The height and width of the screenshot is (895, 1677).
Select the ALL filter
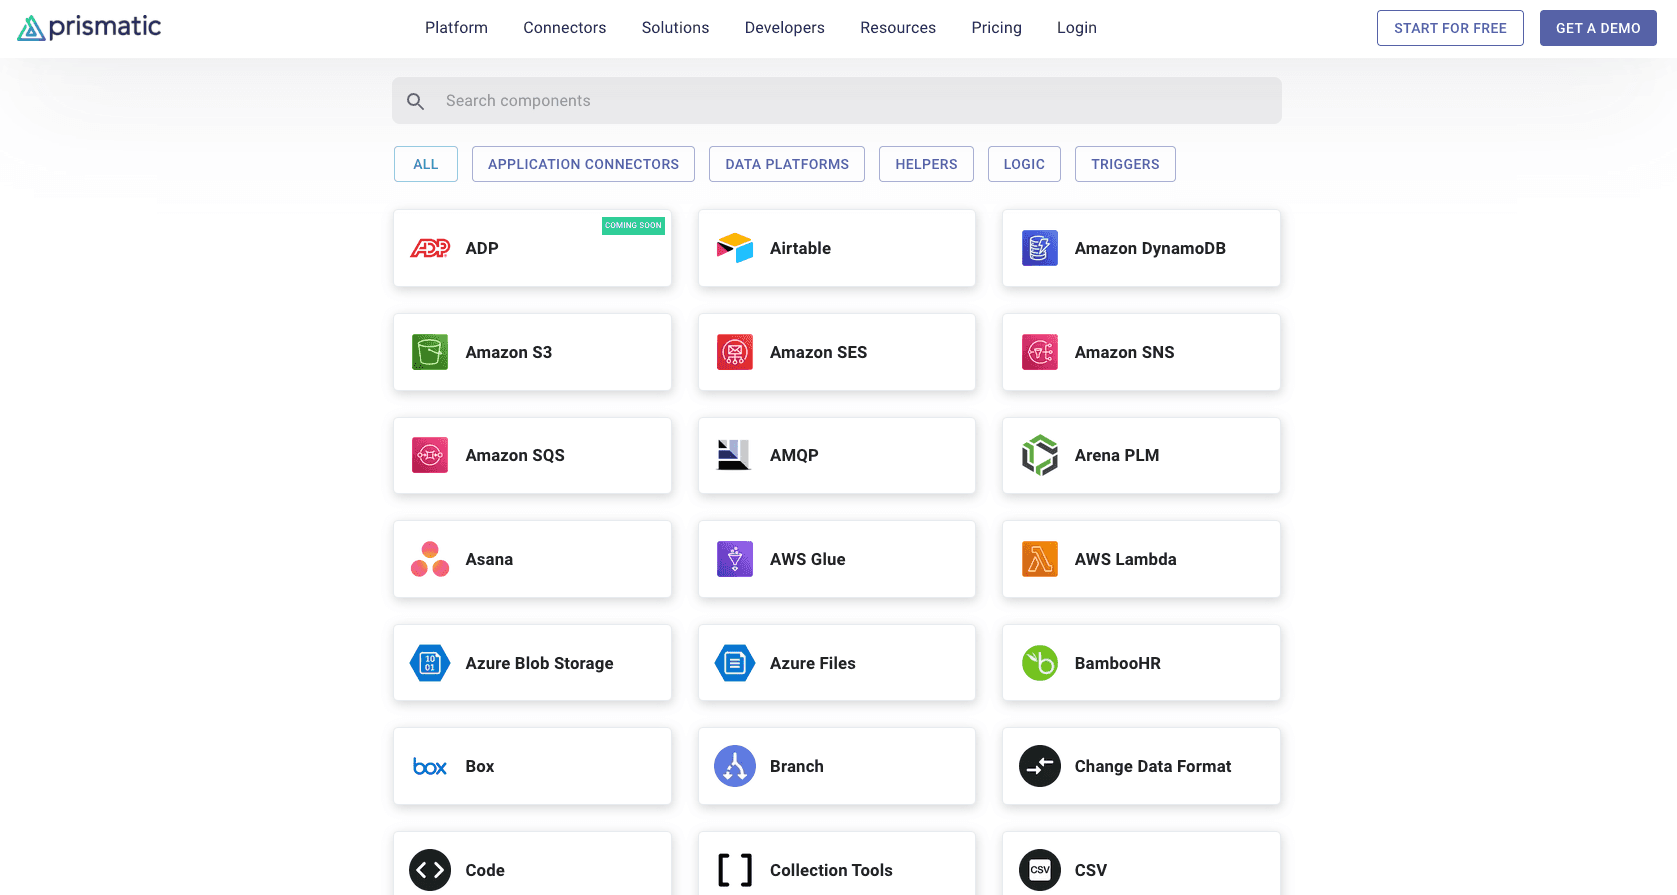426,164
